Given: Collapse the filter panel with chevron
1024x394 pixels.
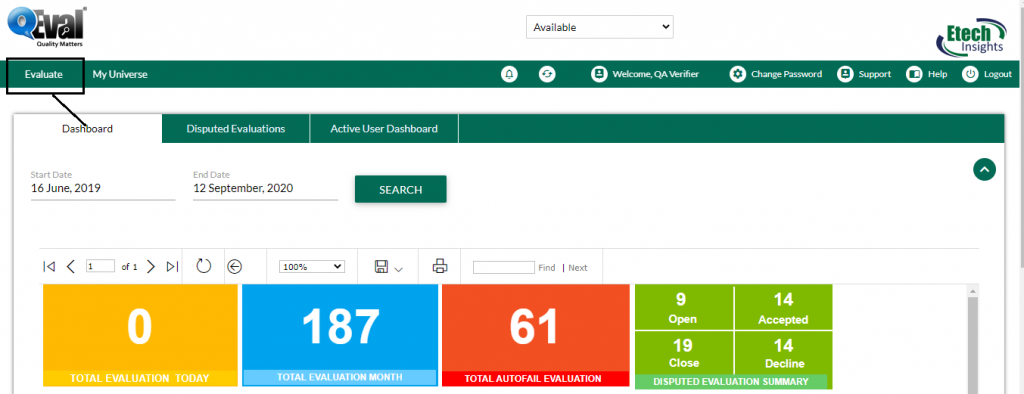Looking at the screenshot, I should 984,169.
